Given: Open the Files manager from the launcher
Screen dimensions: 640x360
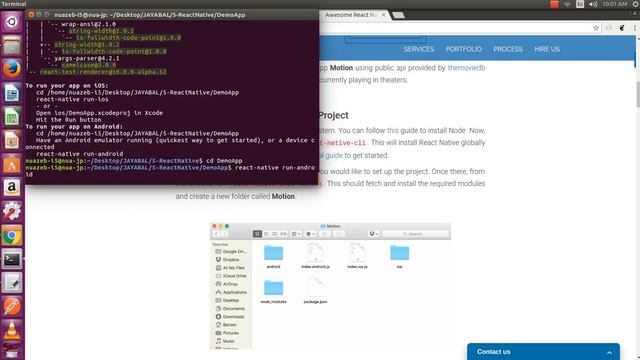Looking at the screenshot, I should coord(12,45).
